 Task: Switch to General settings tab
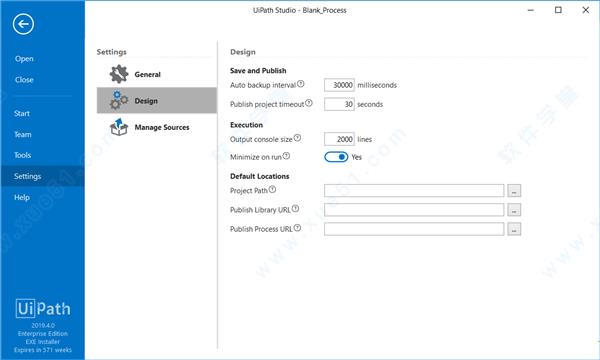pos(157,74)
